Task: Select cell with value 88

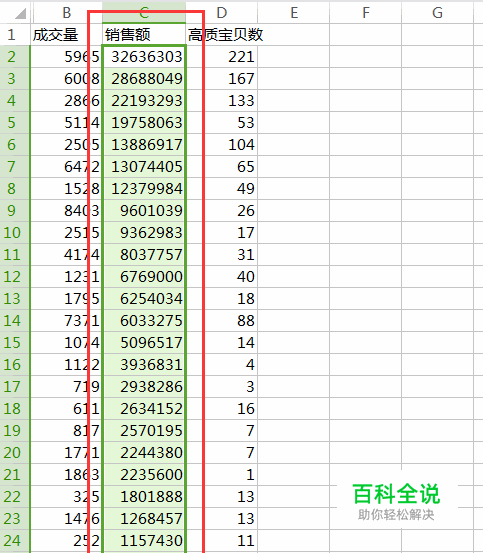Action: coord(222,321)
